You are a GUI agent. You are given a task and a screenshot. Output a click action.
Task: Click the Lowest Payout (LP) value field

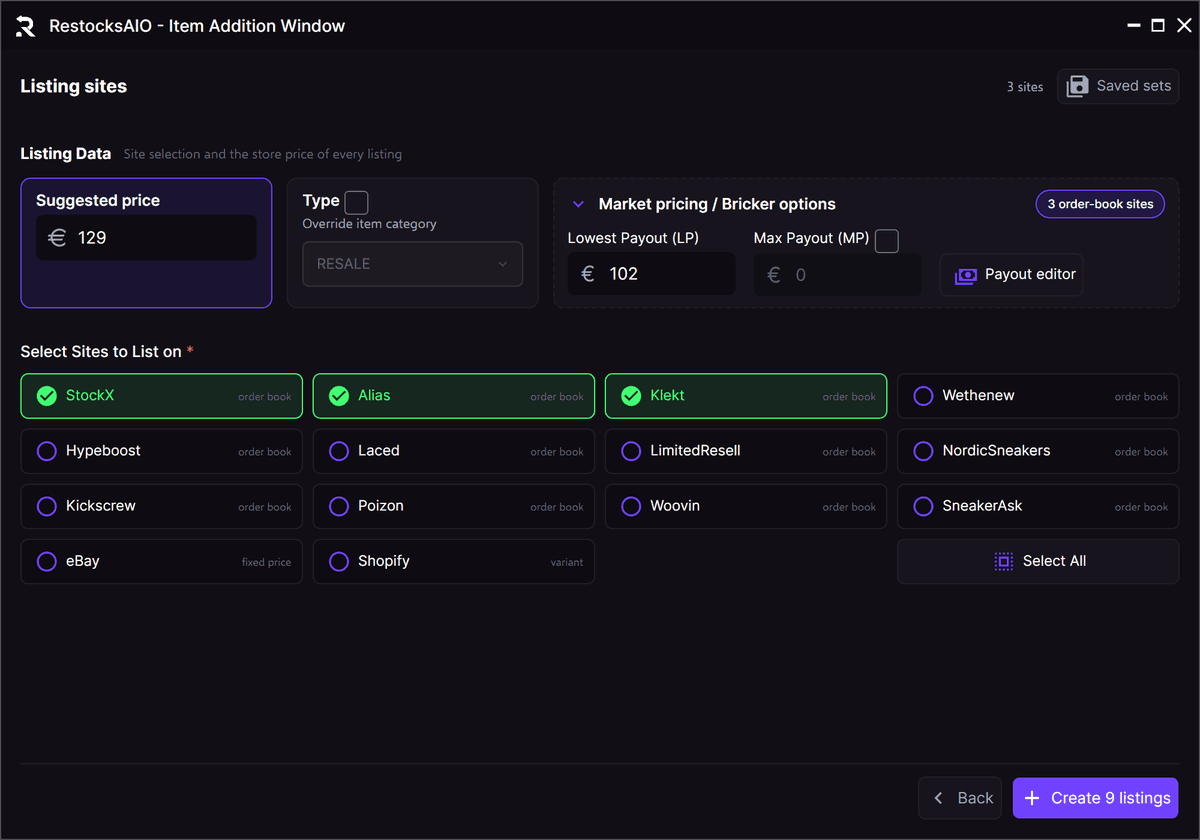[651, 274]
